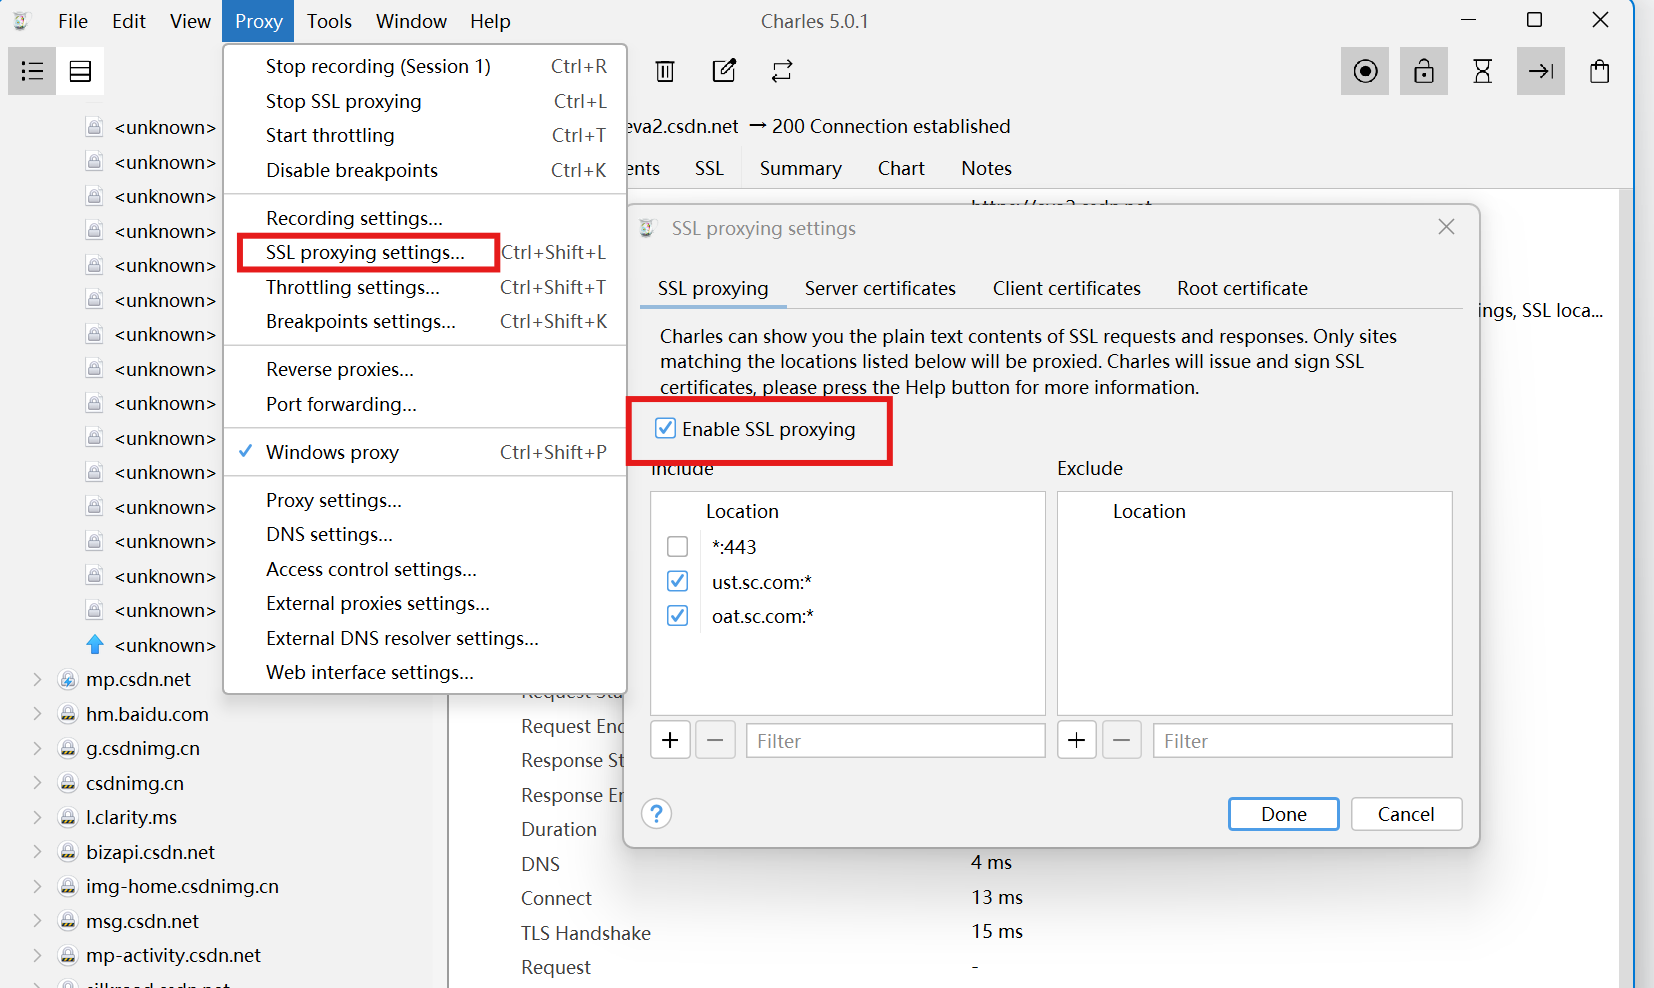Add an Include location with plus button
This screenshot has width=1654, height=988.
pyautogui.click(x=670, y=740)
